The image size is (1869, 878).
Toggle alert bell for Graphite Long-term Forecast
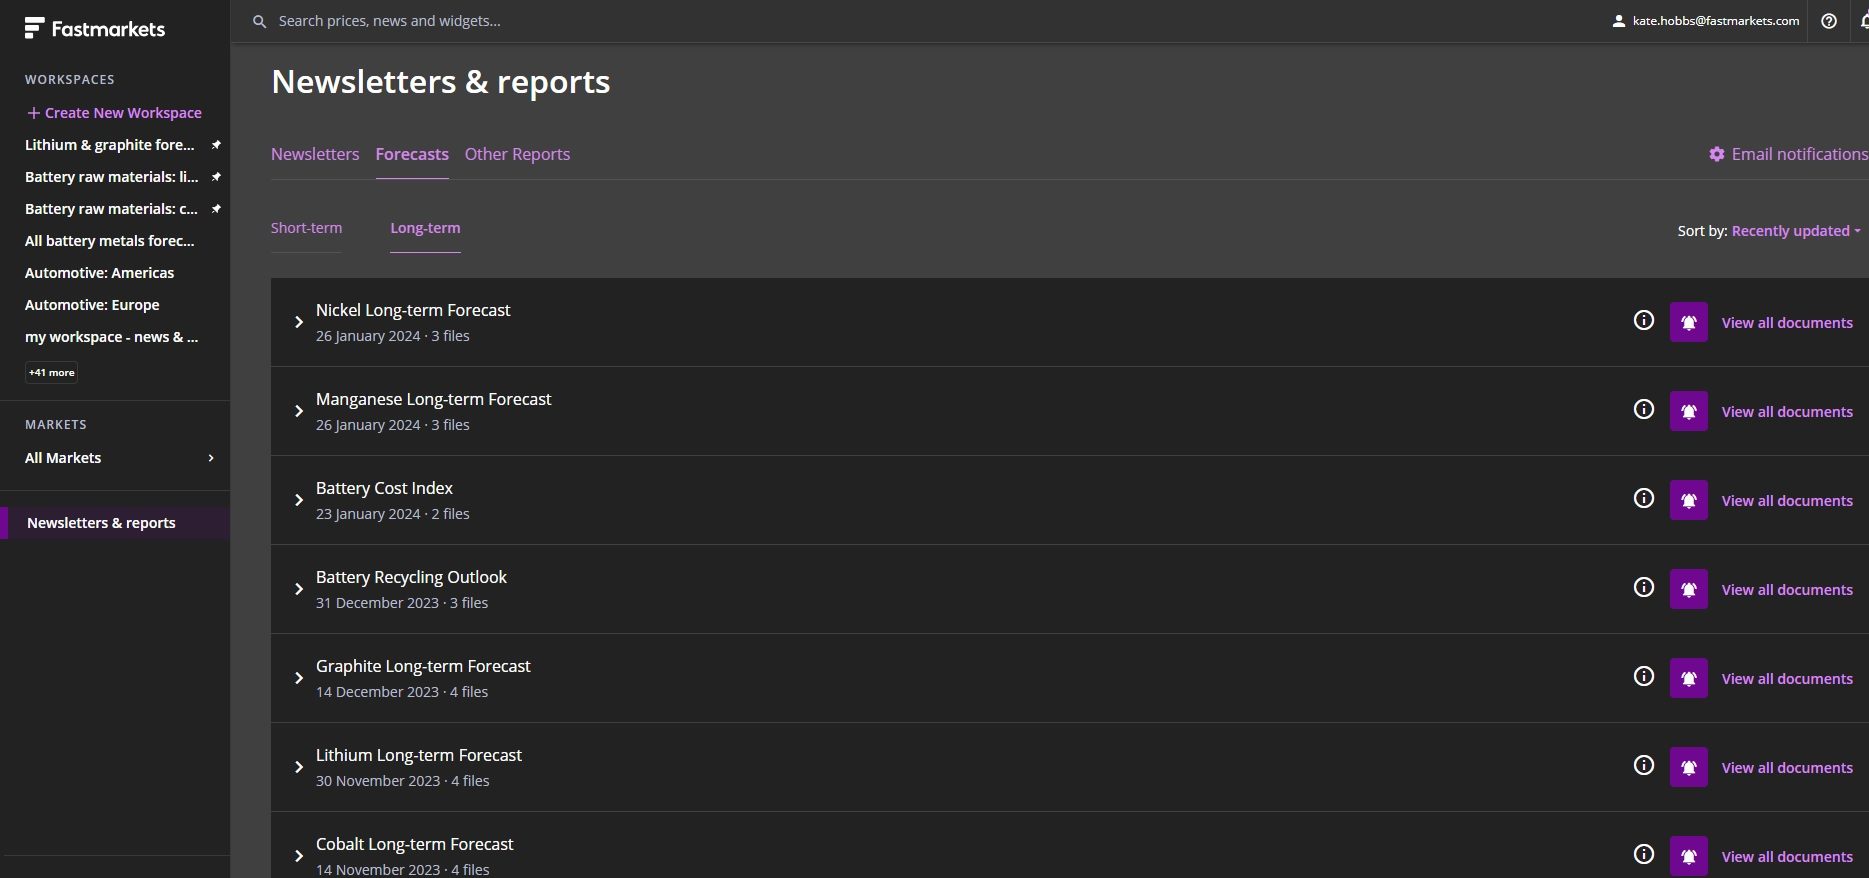1689,679
